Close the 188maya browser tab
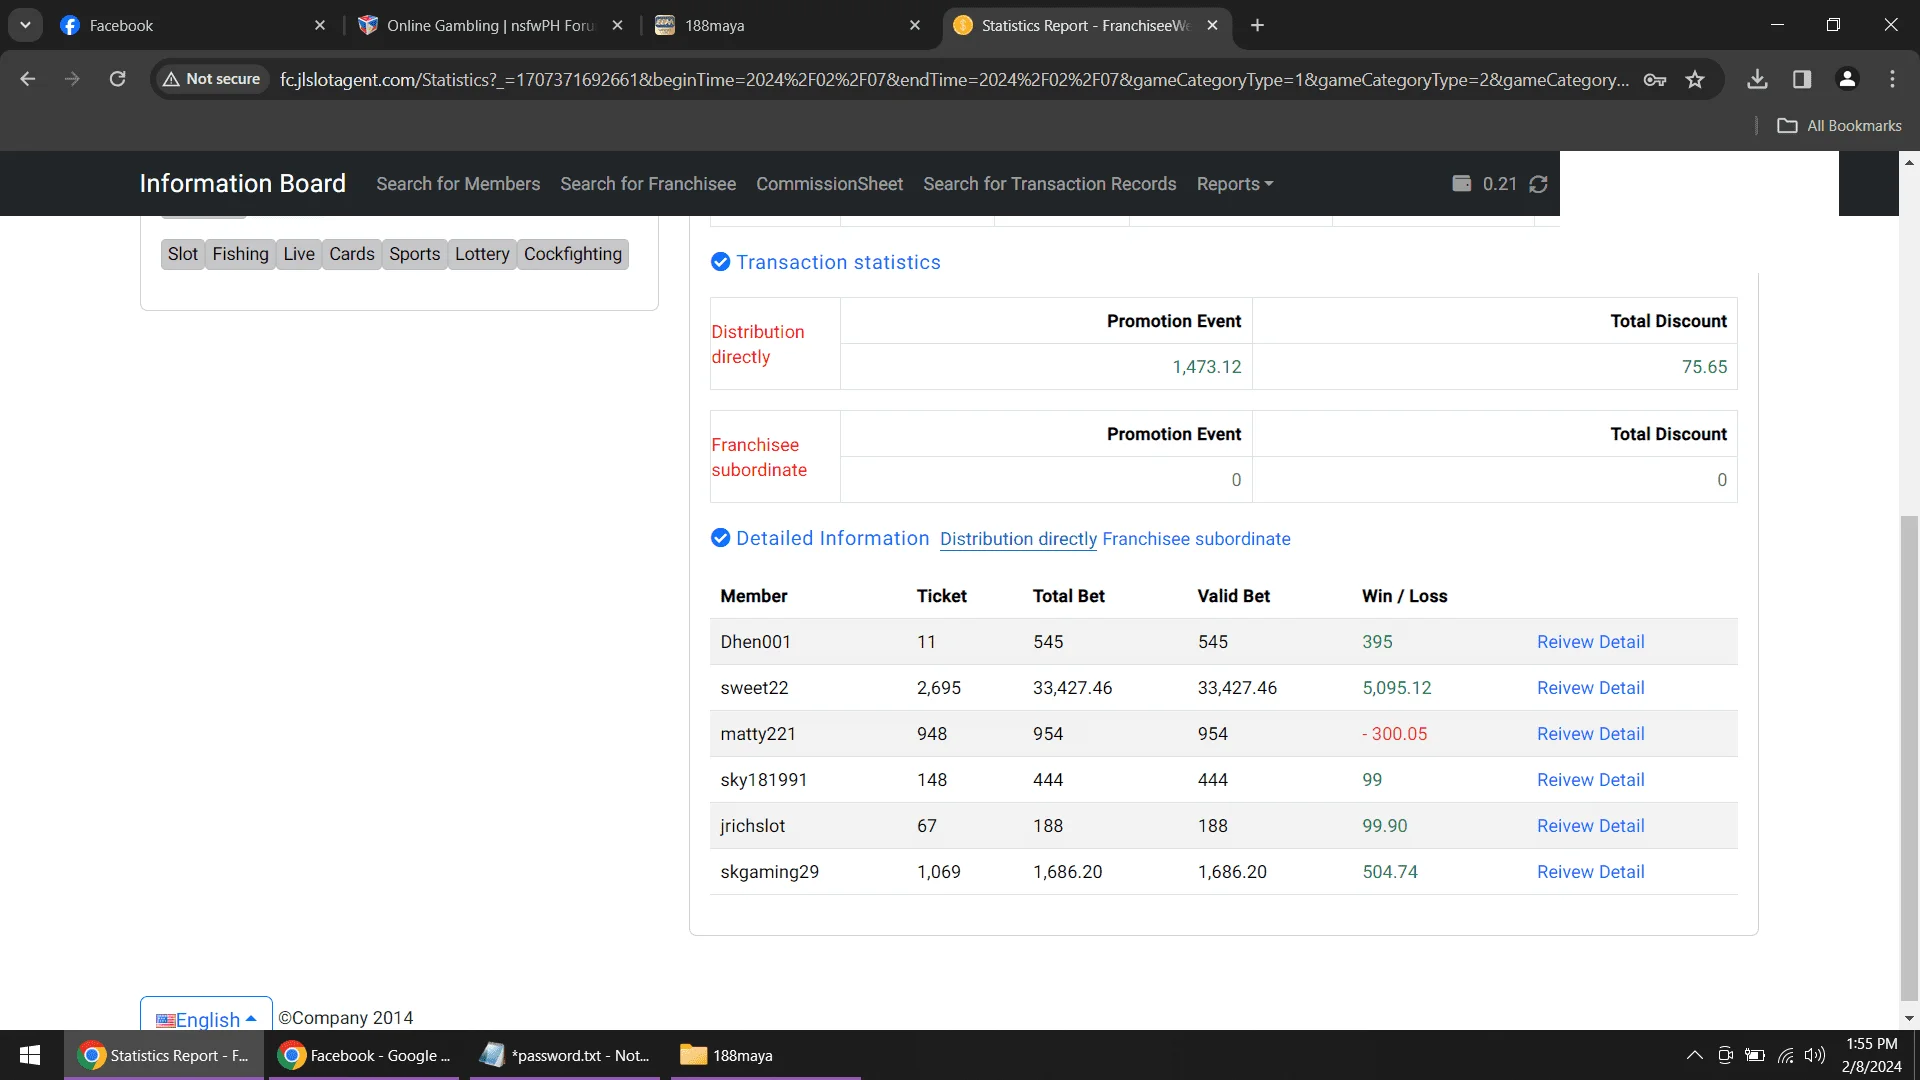Image resolution: width=1920 pixels, height=1080 pixels. (x=915, y=25)
